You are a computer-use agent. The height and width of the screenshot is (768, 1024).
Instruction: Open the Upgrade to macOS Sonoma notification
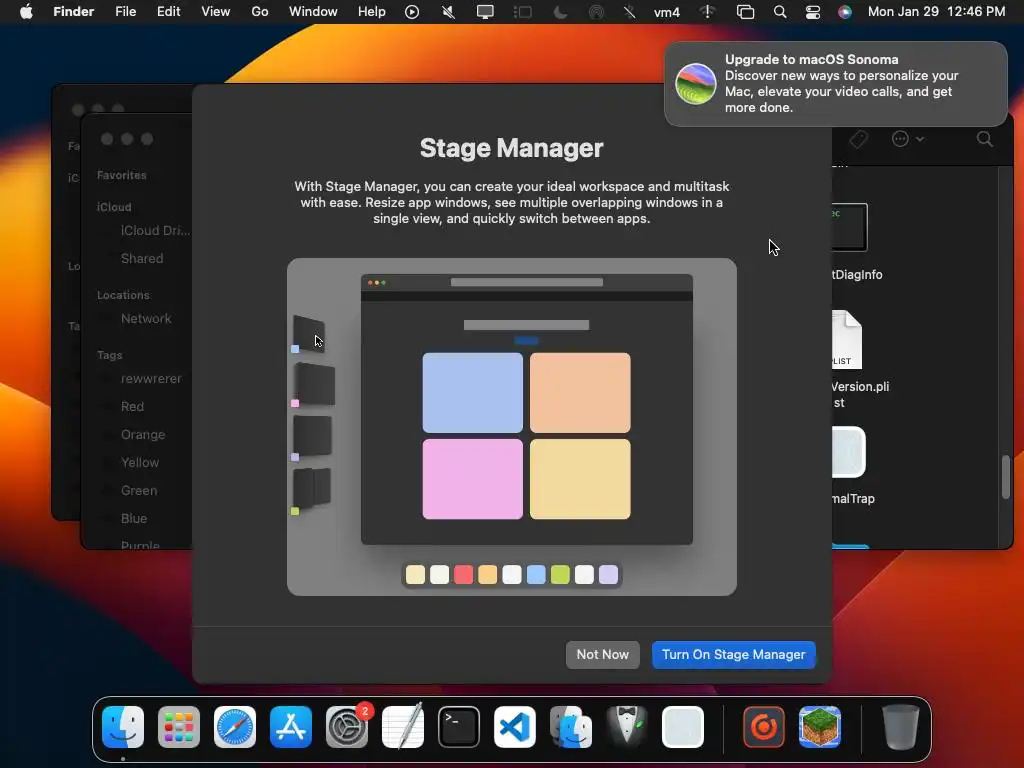tap(835, 84)
